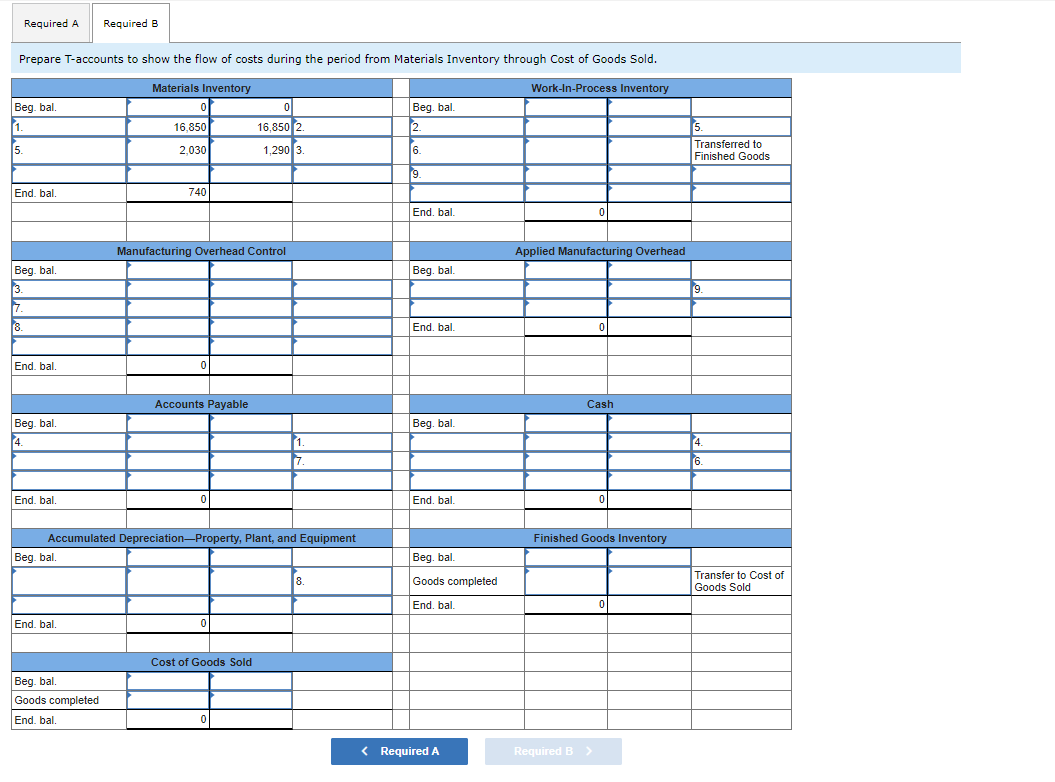
Task: Select the Cash row 6 credit cell
Action: tap(648, 460)
